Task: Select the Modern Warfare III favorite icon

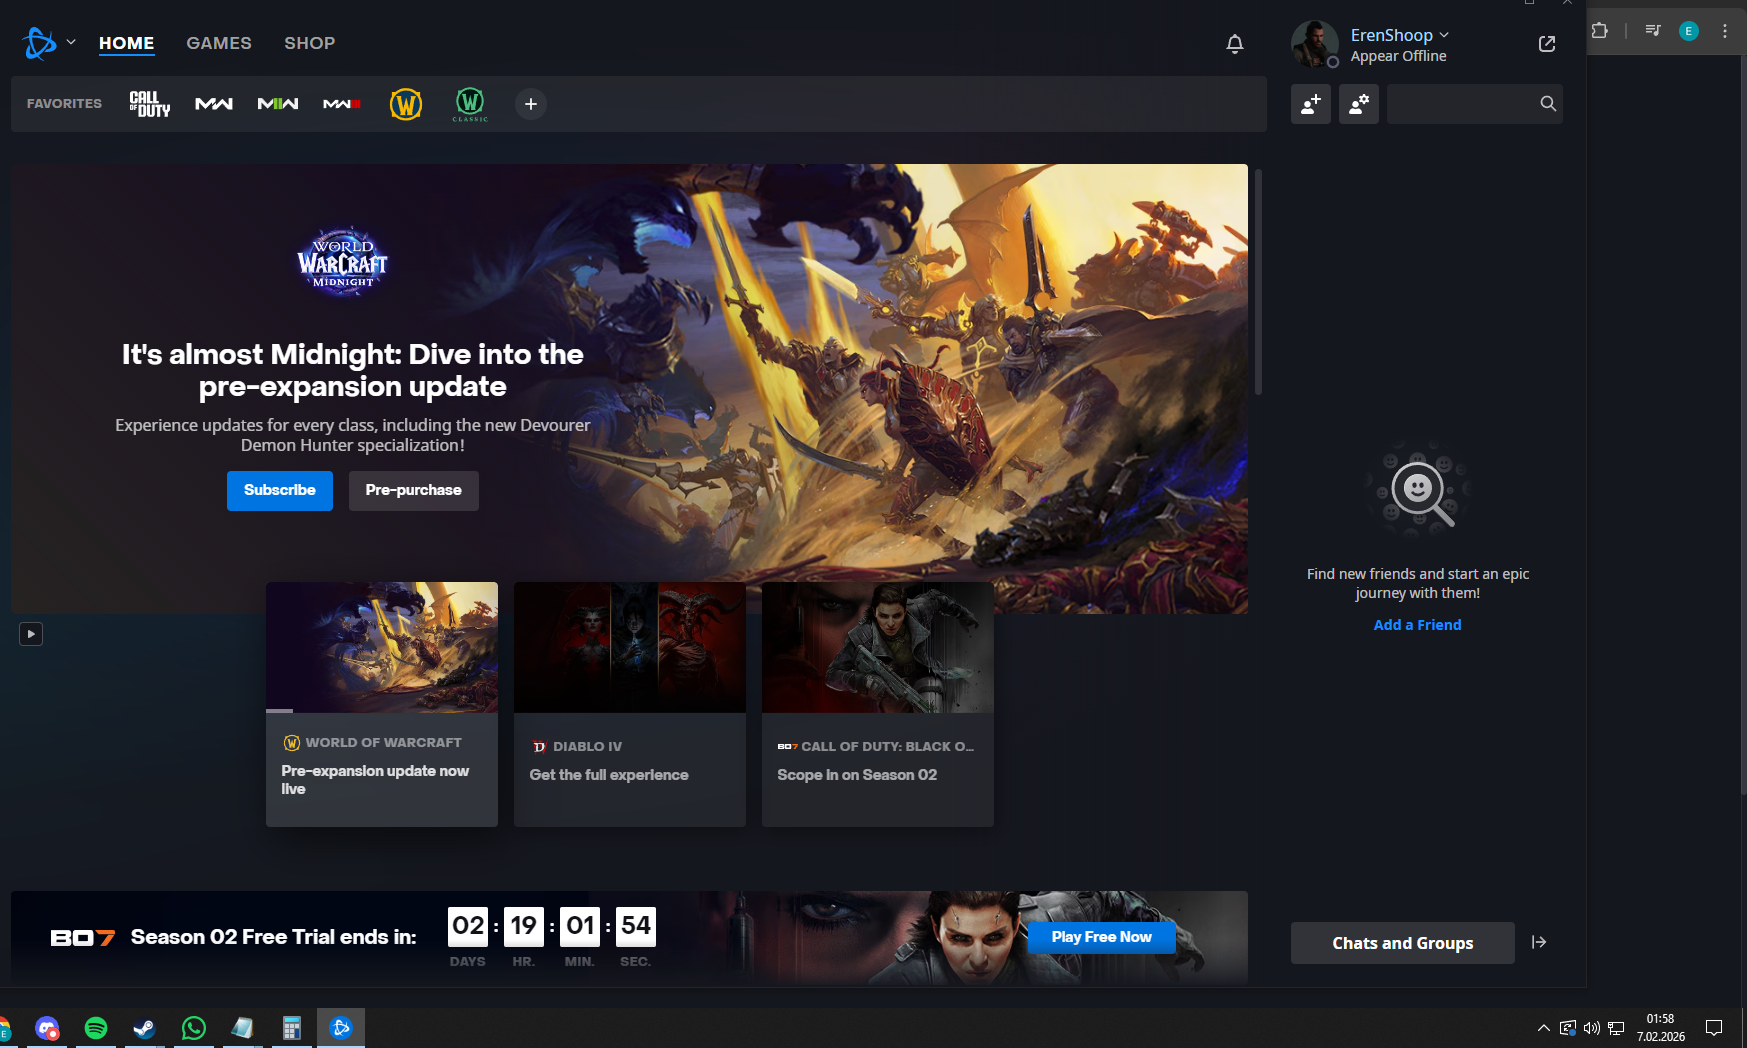Action: click(342, 104)
